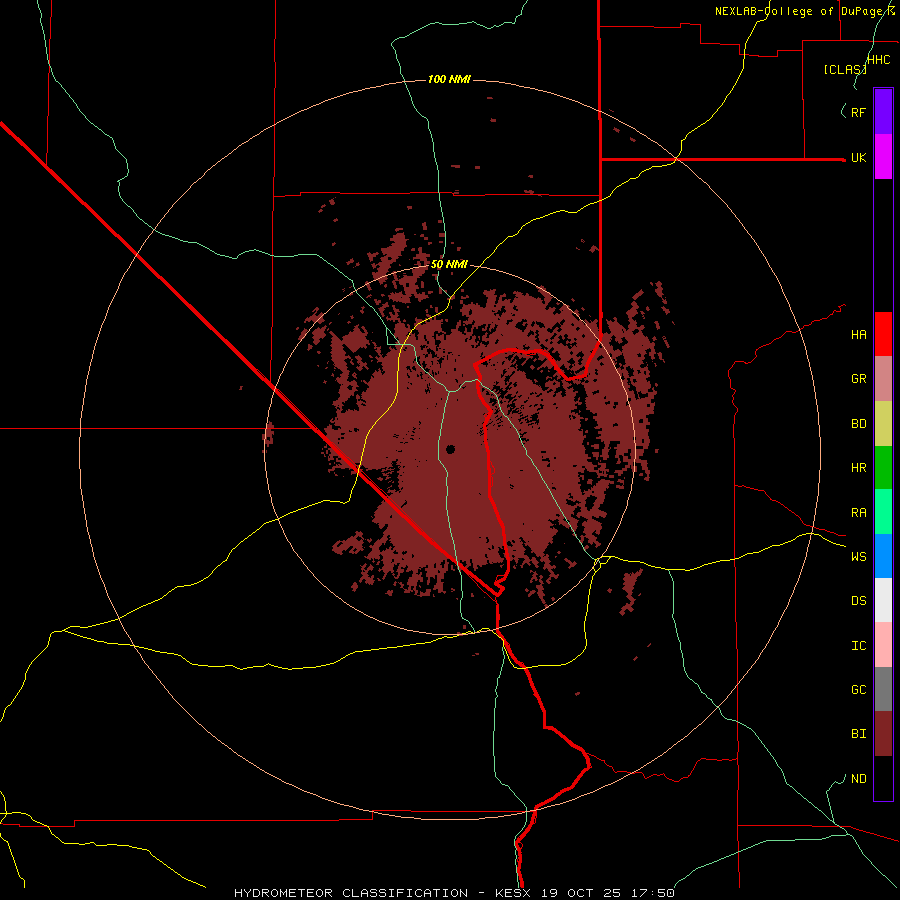Click the BI brown legend block
Viewport: 900px width, 900px height.
(x=883, y=734)
